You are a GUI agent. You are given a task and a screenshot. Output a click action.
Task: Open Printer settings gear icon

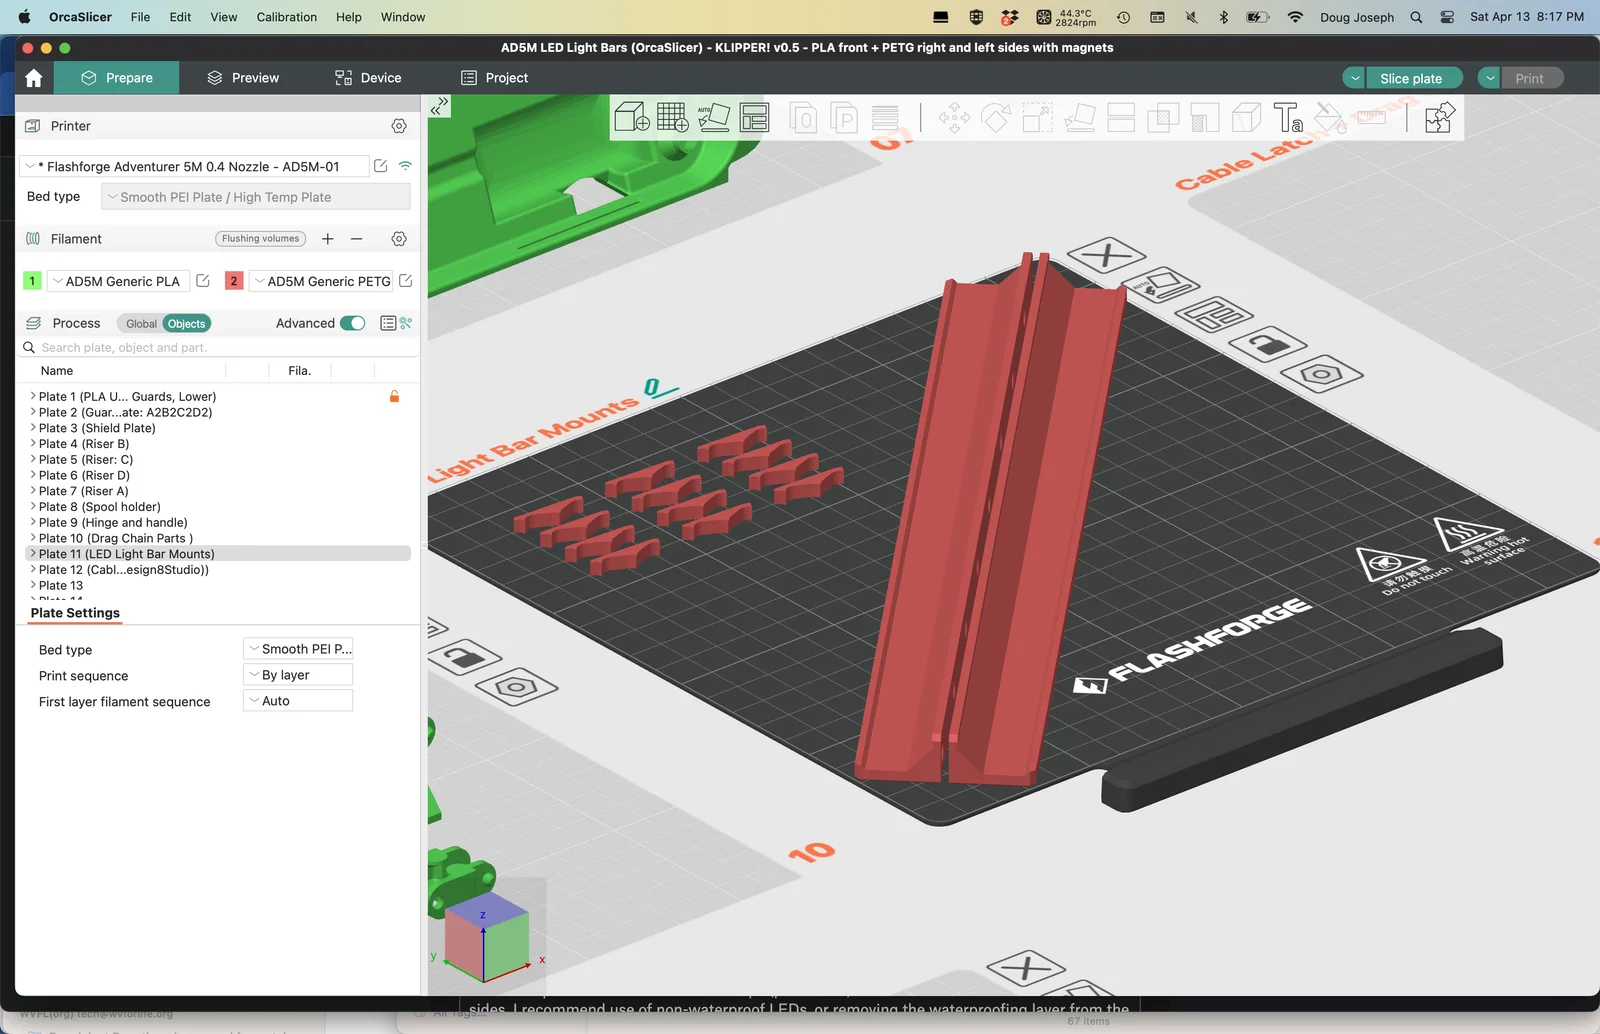399,126
